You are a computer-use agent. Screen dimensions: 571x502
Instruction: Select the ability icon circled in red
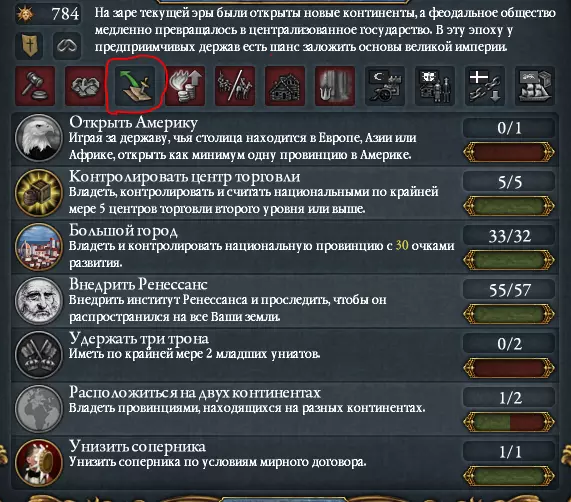click(x=135, y=86)
